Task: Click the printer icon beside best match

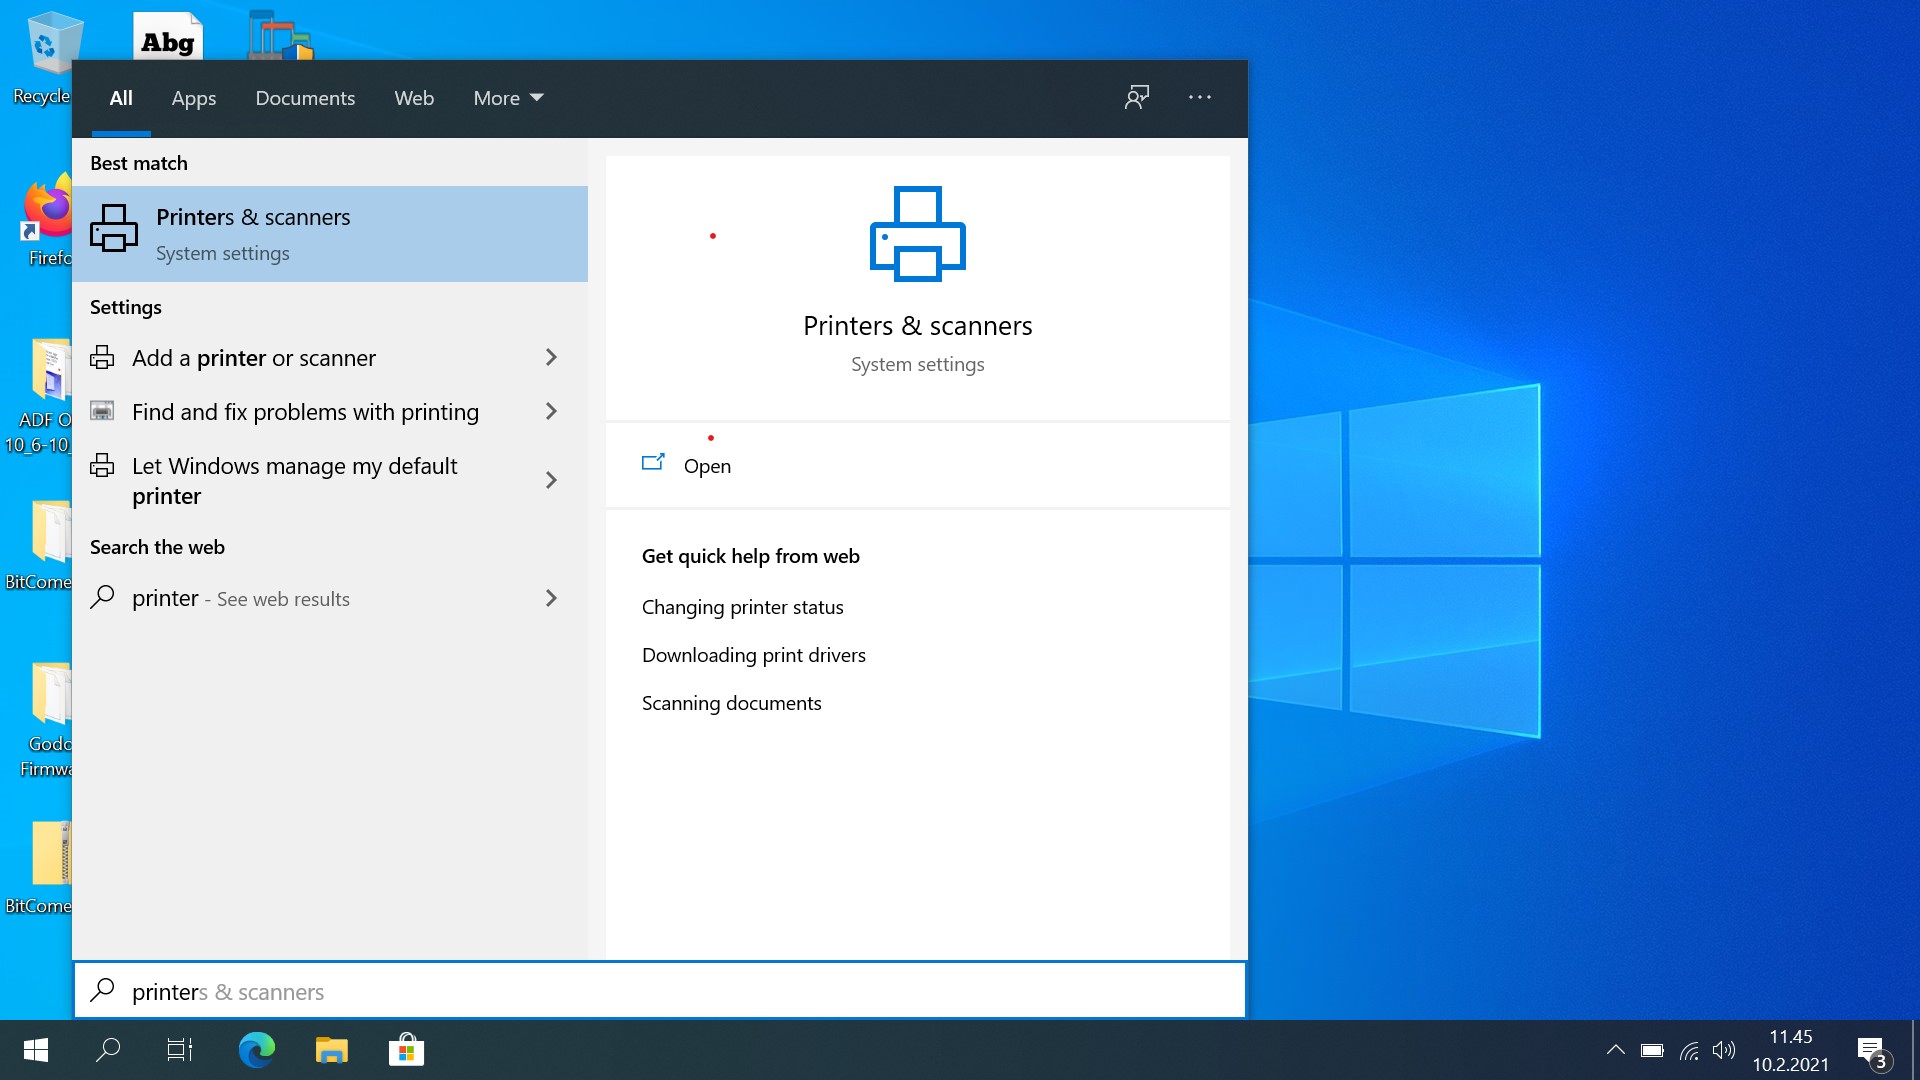Action: (114, 229)
